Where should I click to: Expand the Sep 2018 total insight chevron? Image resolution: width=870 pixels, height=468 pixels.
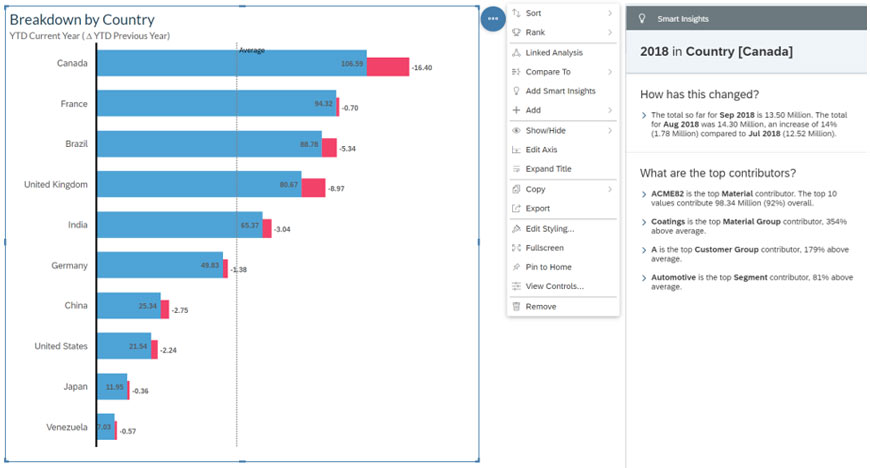(644, 115)
